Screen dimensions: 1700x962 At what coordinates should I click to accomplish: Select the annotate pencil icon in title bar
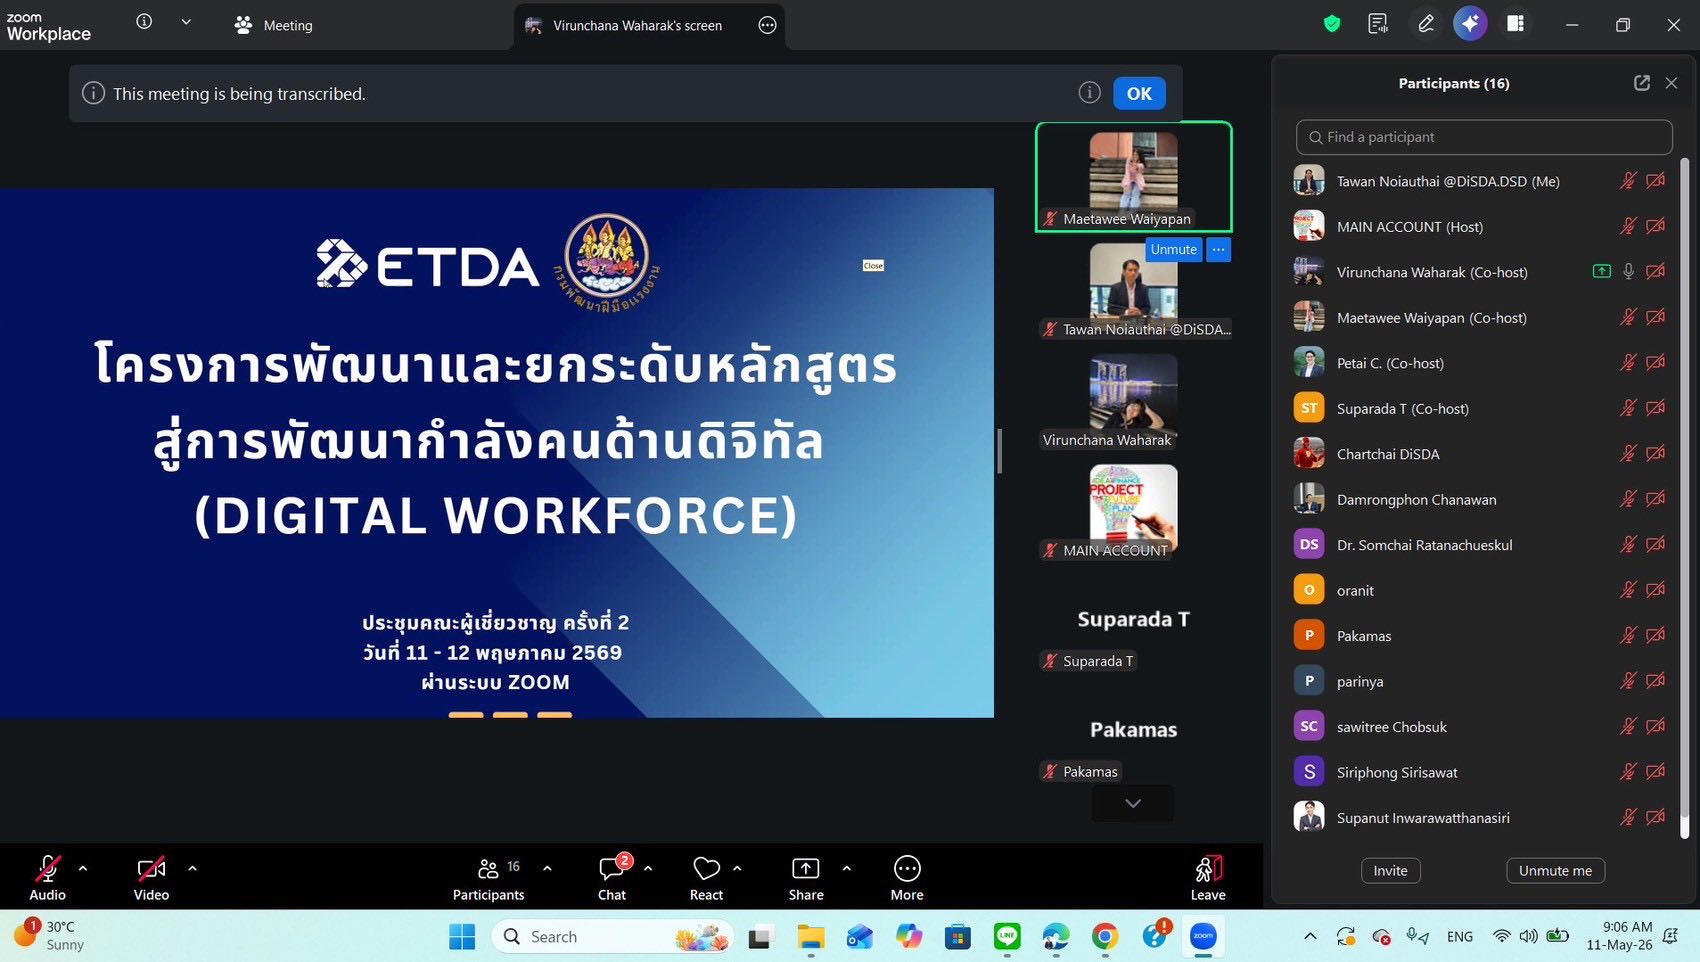tap(1426, 24)
